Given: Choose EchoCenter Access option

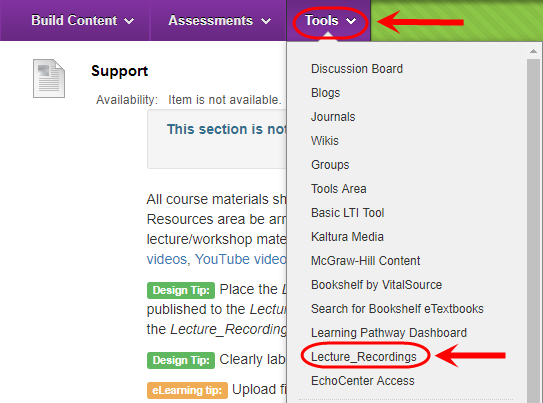Looking at the screenshot, I should pos(363,381).
